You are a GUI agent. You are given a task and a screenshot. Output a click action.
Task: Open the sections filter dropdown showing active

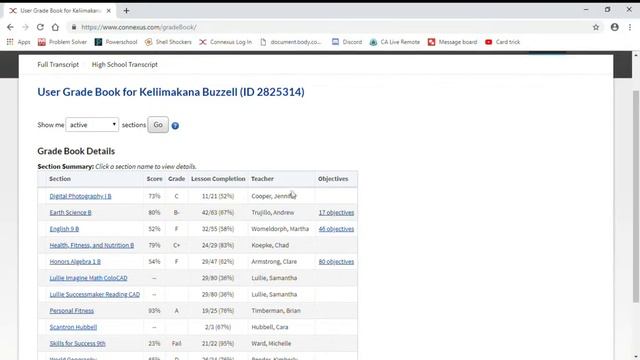tap(92, 125)
